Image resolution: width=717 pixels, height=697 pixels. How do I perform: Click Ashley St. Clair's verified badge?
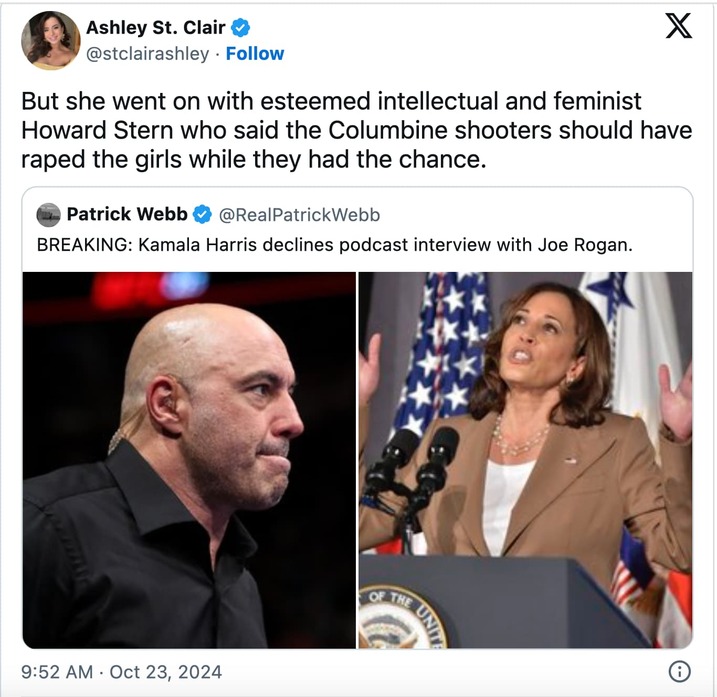[x=241, y=28]
